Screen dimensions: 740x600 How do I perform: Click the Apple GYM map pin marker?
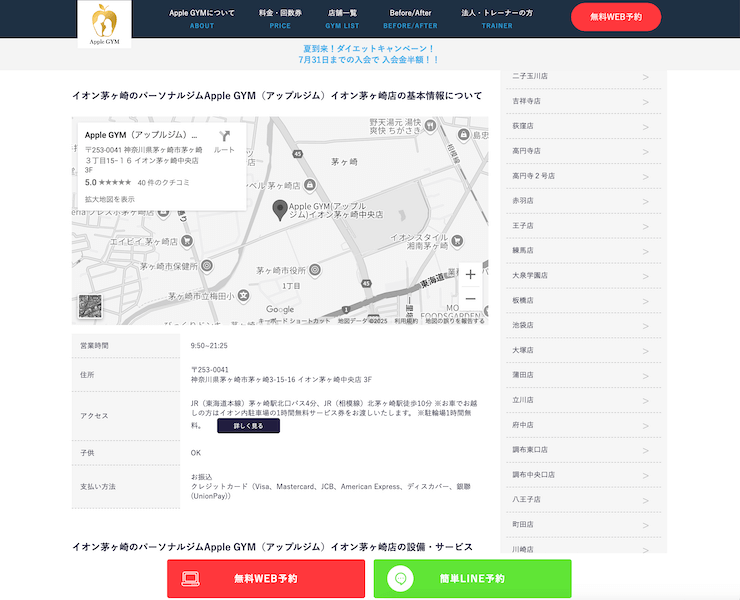coord(280,210)
